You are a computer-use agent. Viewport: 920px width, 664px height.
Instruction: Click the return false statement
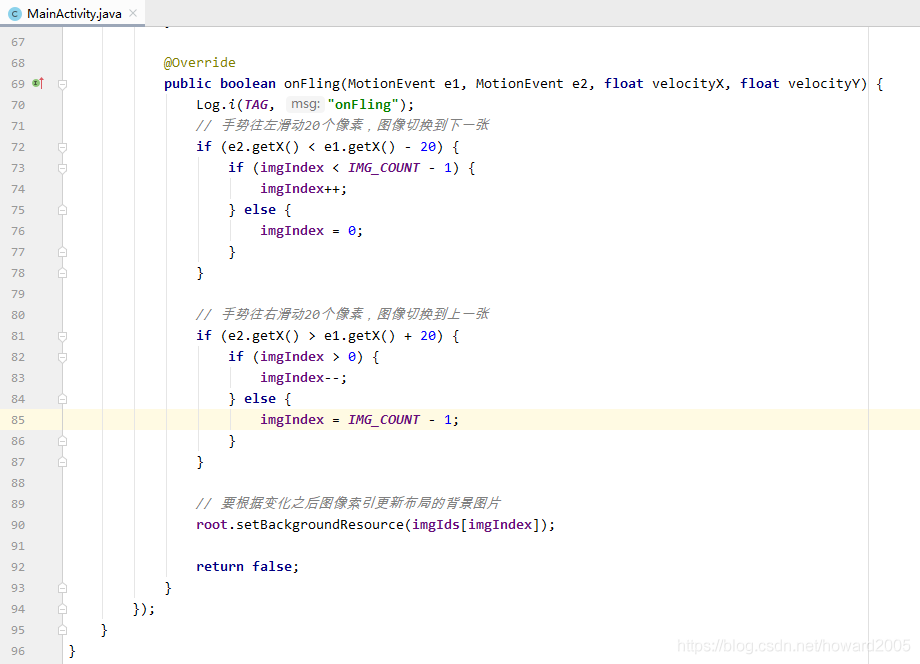(x=248, y=567)
